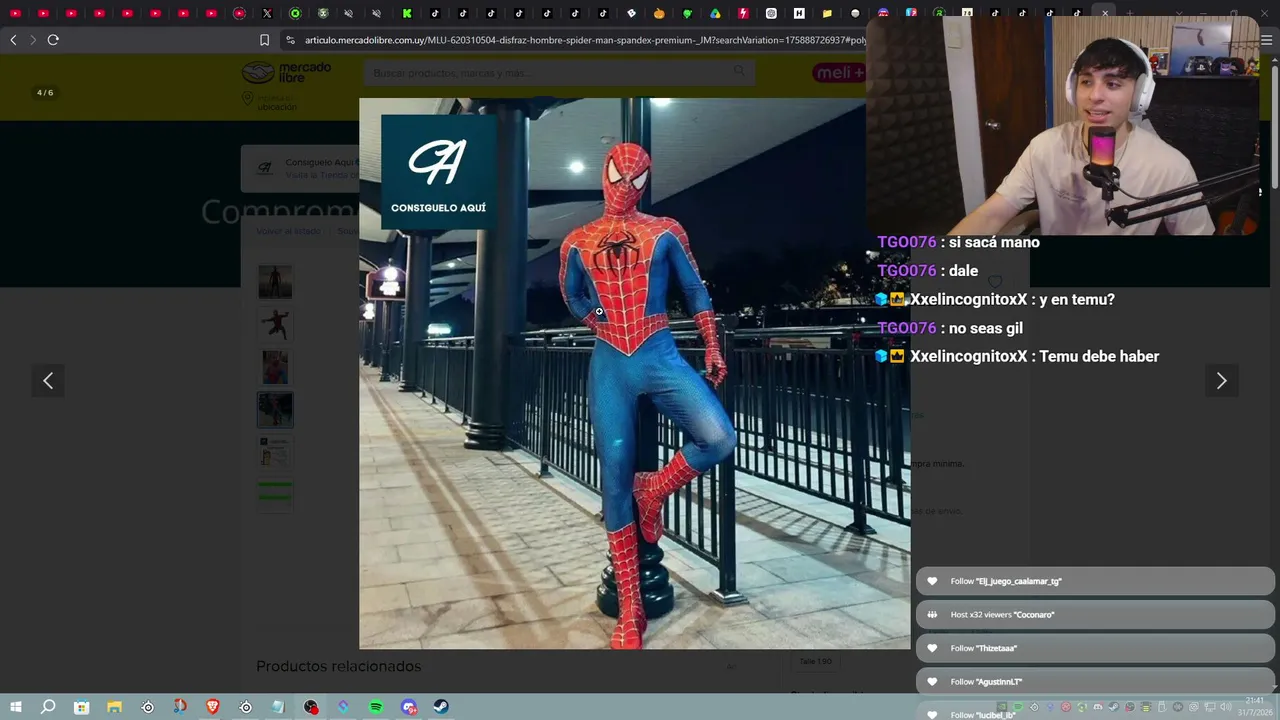
Task: Go to the previous product photo arrow
Action: (x=48, y=380)
